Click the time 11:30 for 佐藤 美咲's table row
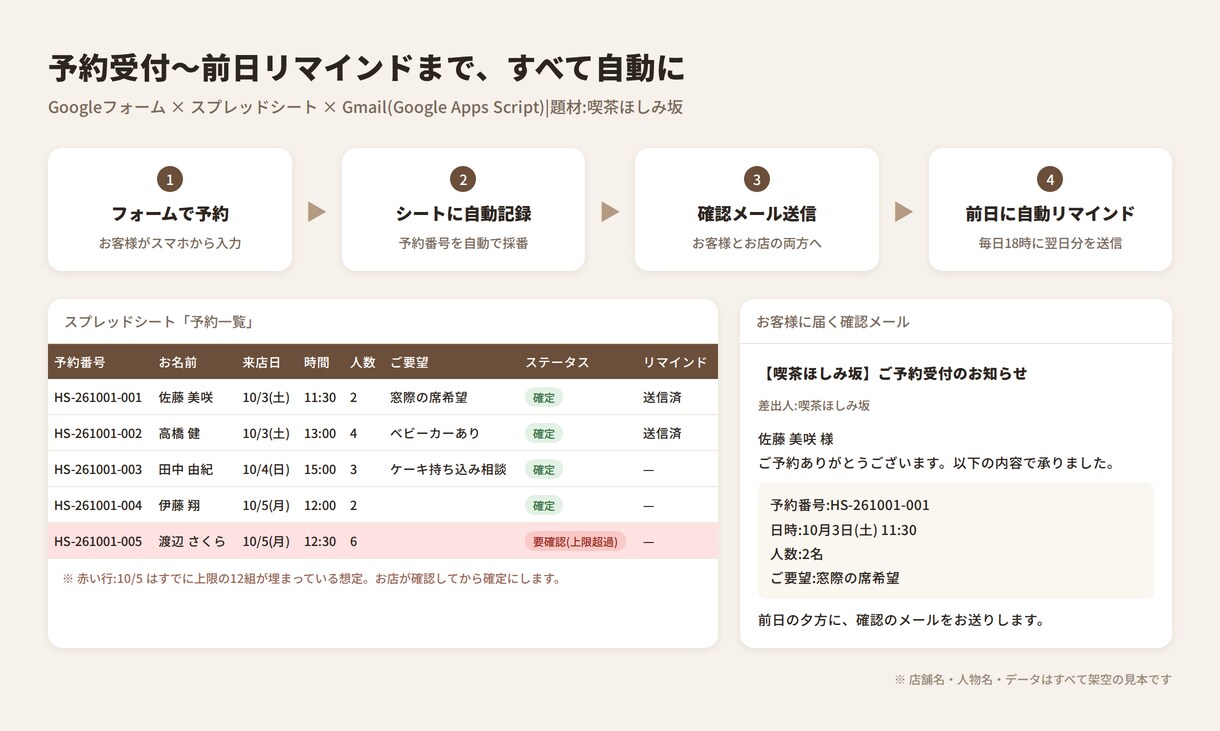This screenshot has height=731, width=1220. coord(320,397)
